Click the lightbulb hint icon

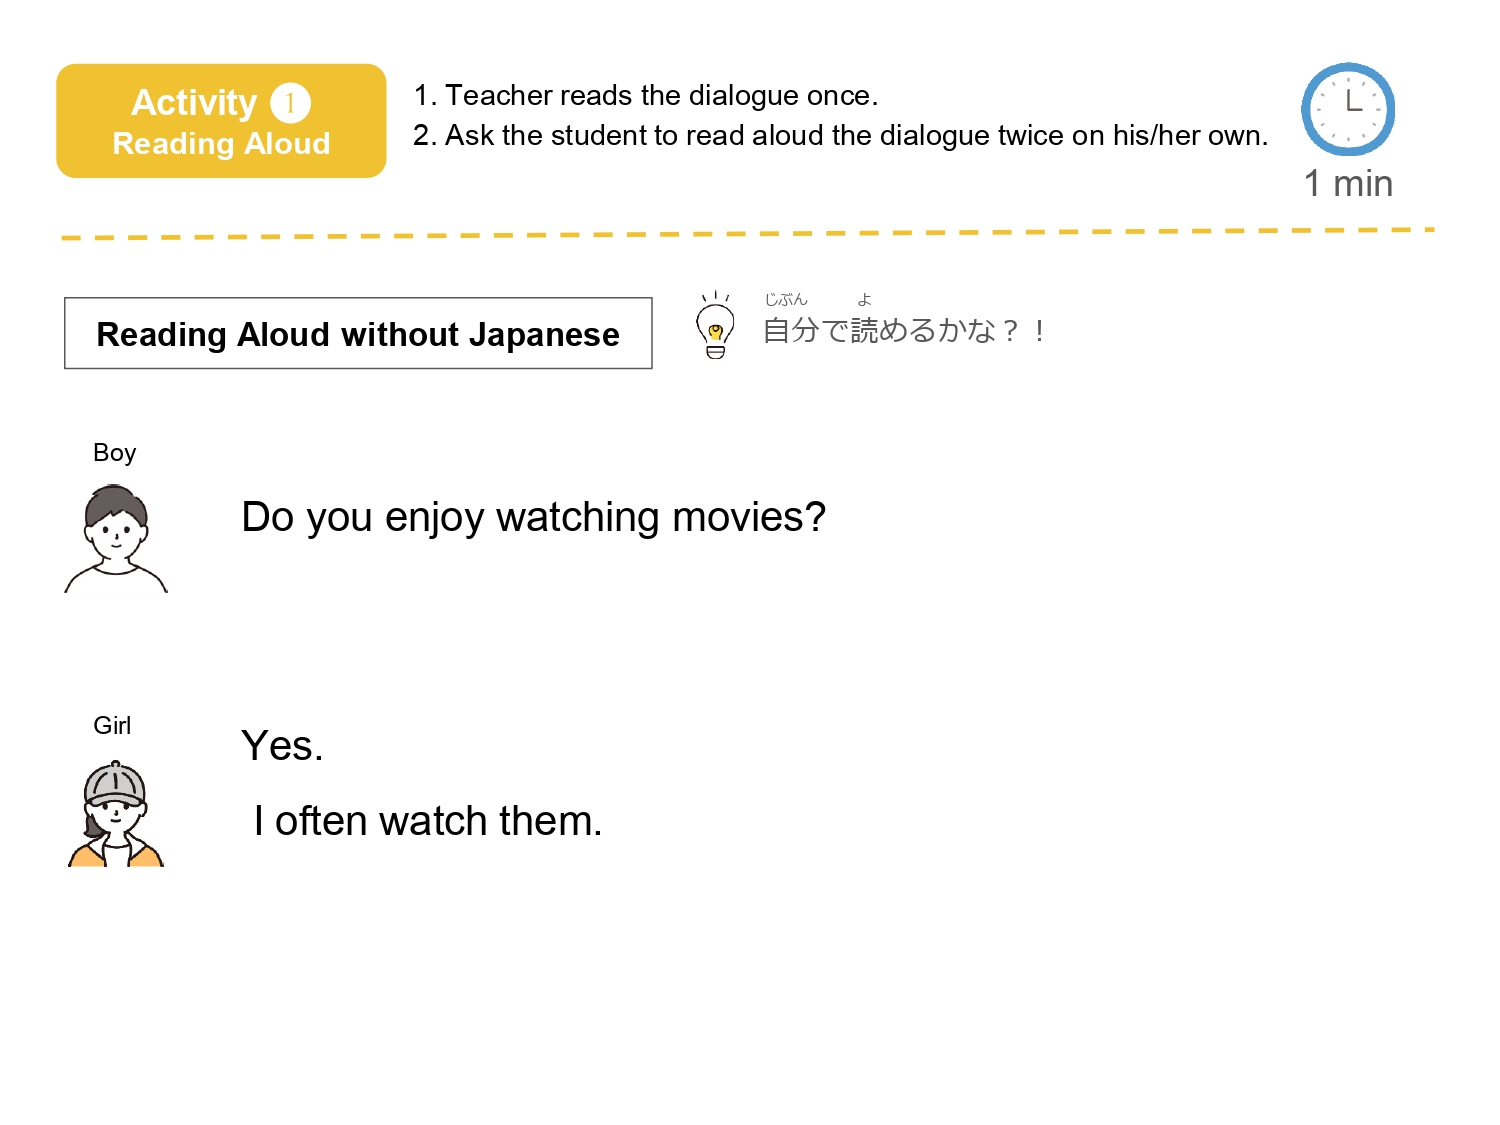[715, 327]
